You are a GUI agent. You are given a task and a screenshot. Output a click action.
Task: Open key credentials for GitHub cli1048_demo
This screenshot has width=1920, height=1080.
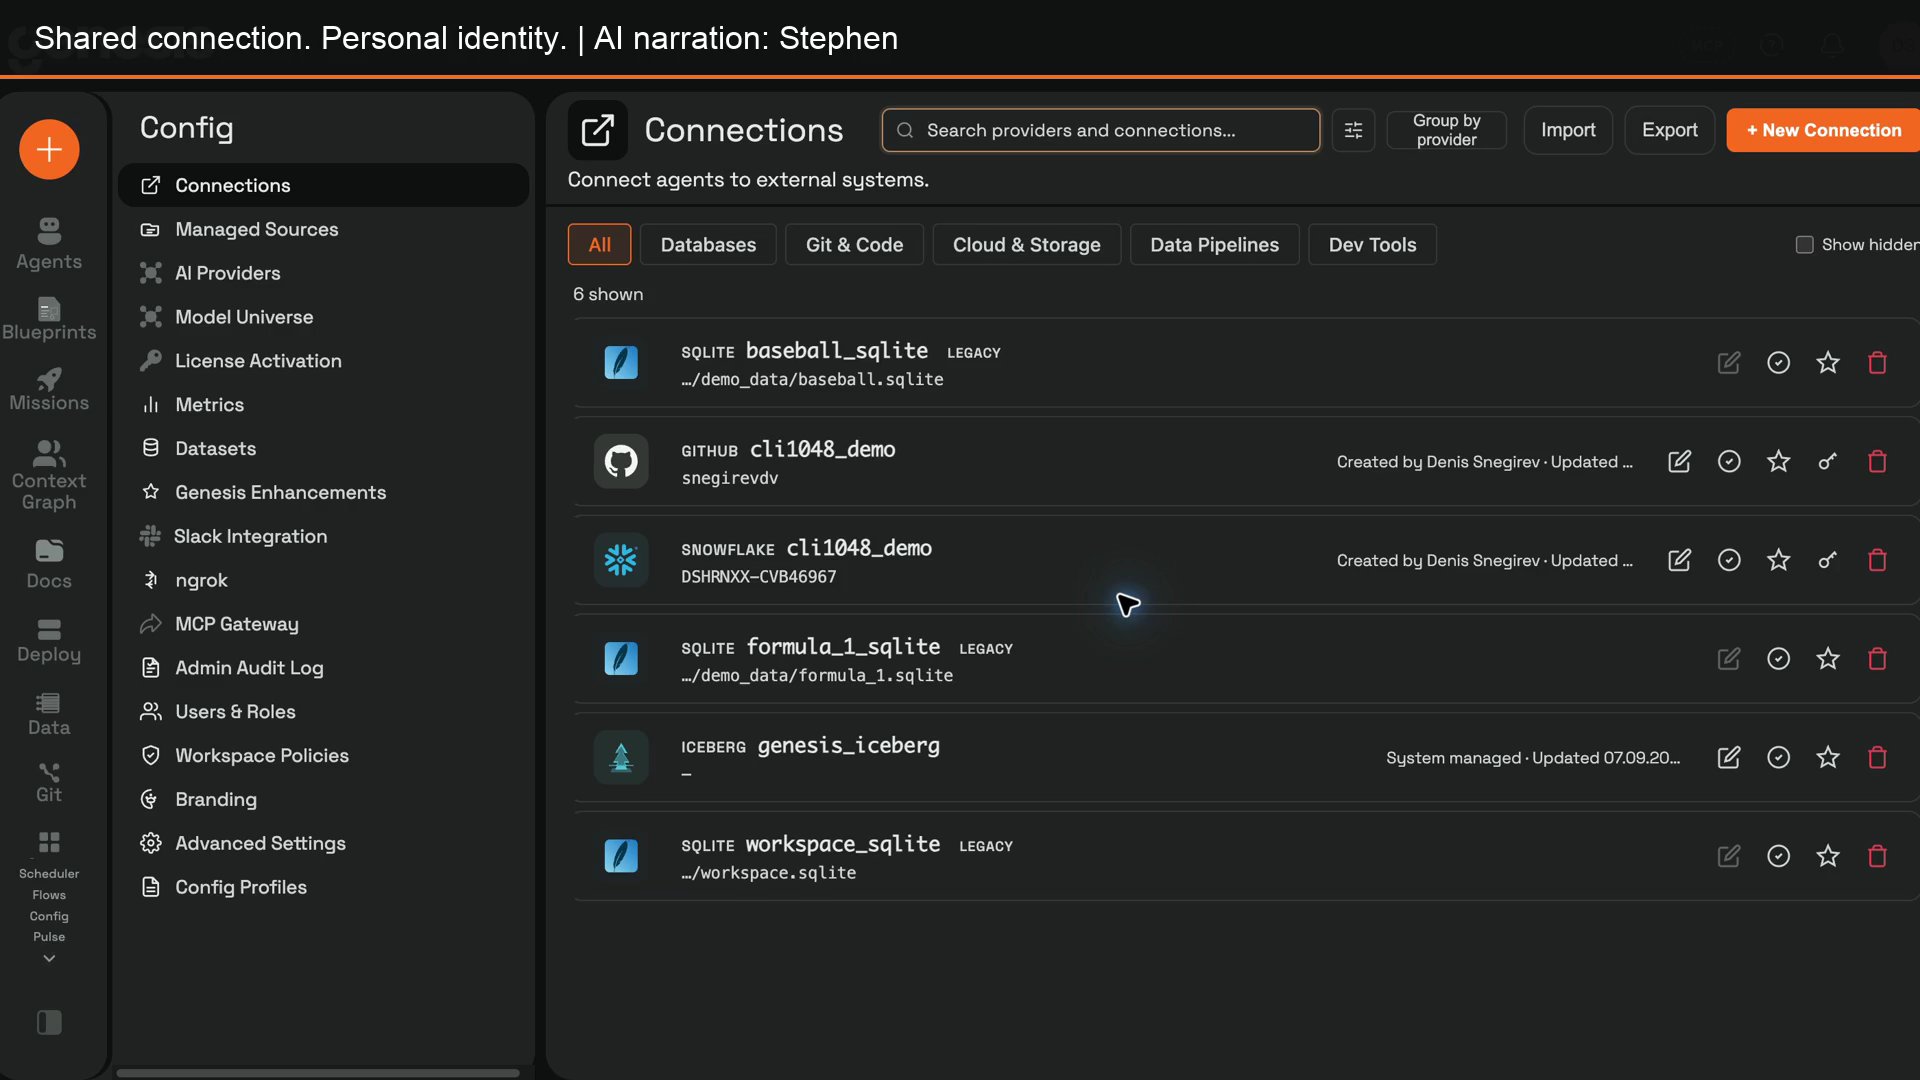(1827, 461)
